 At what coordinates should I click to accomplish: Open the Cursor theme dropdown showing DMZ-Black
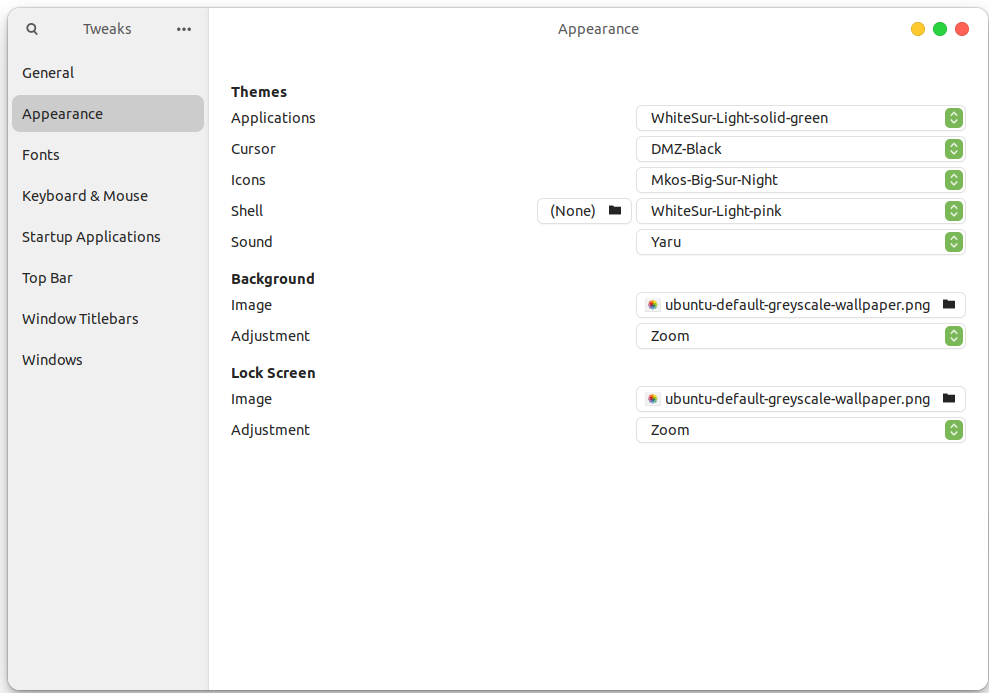[x=800, y=149]
